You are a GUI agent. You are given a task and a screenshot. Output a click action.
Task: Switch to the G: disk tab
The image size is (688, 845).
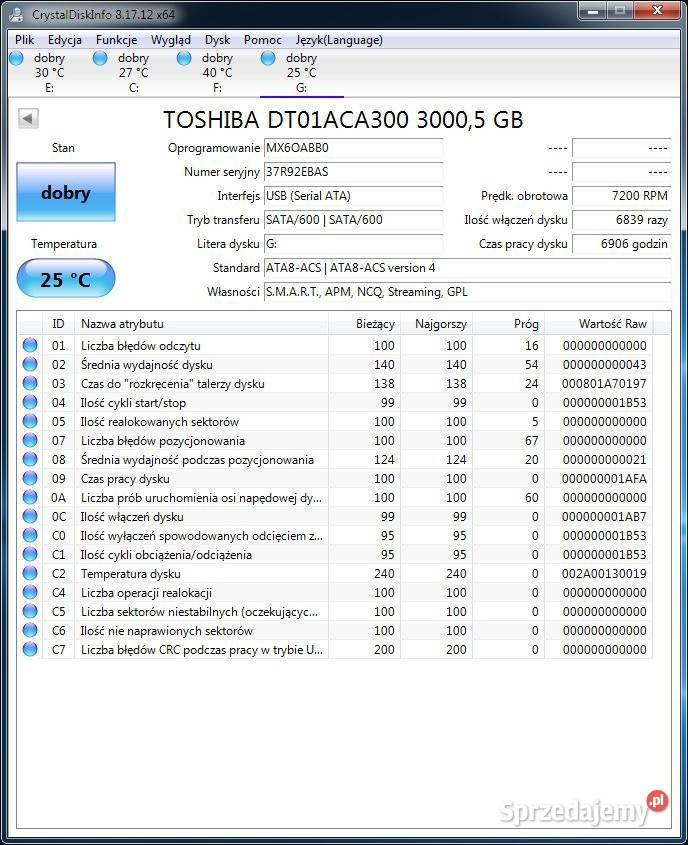[x=301, y=73]
